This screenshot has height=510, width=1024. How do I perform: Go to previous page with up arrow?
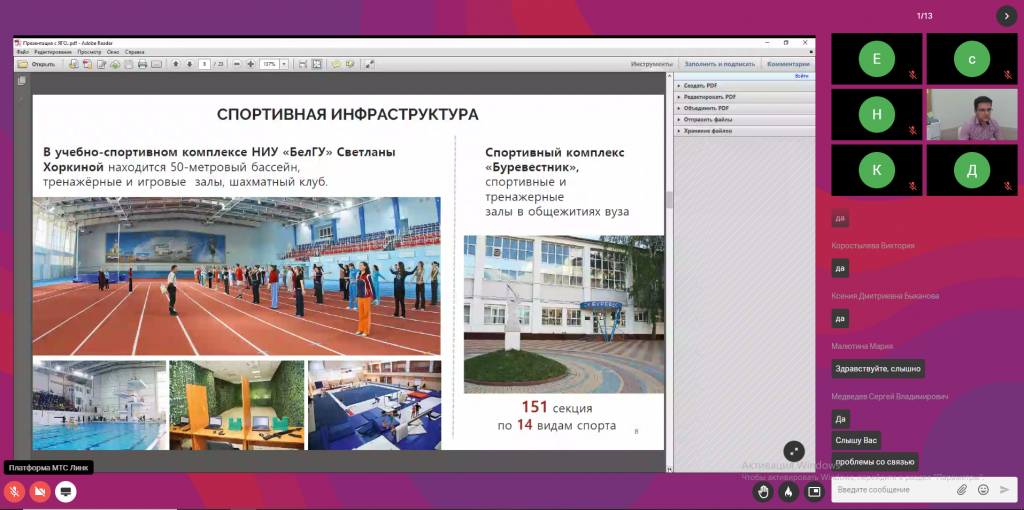[x=176, y=64]
